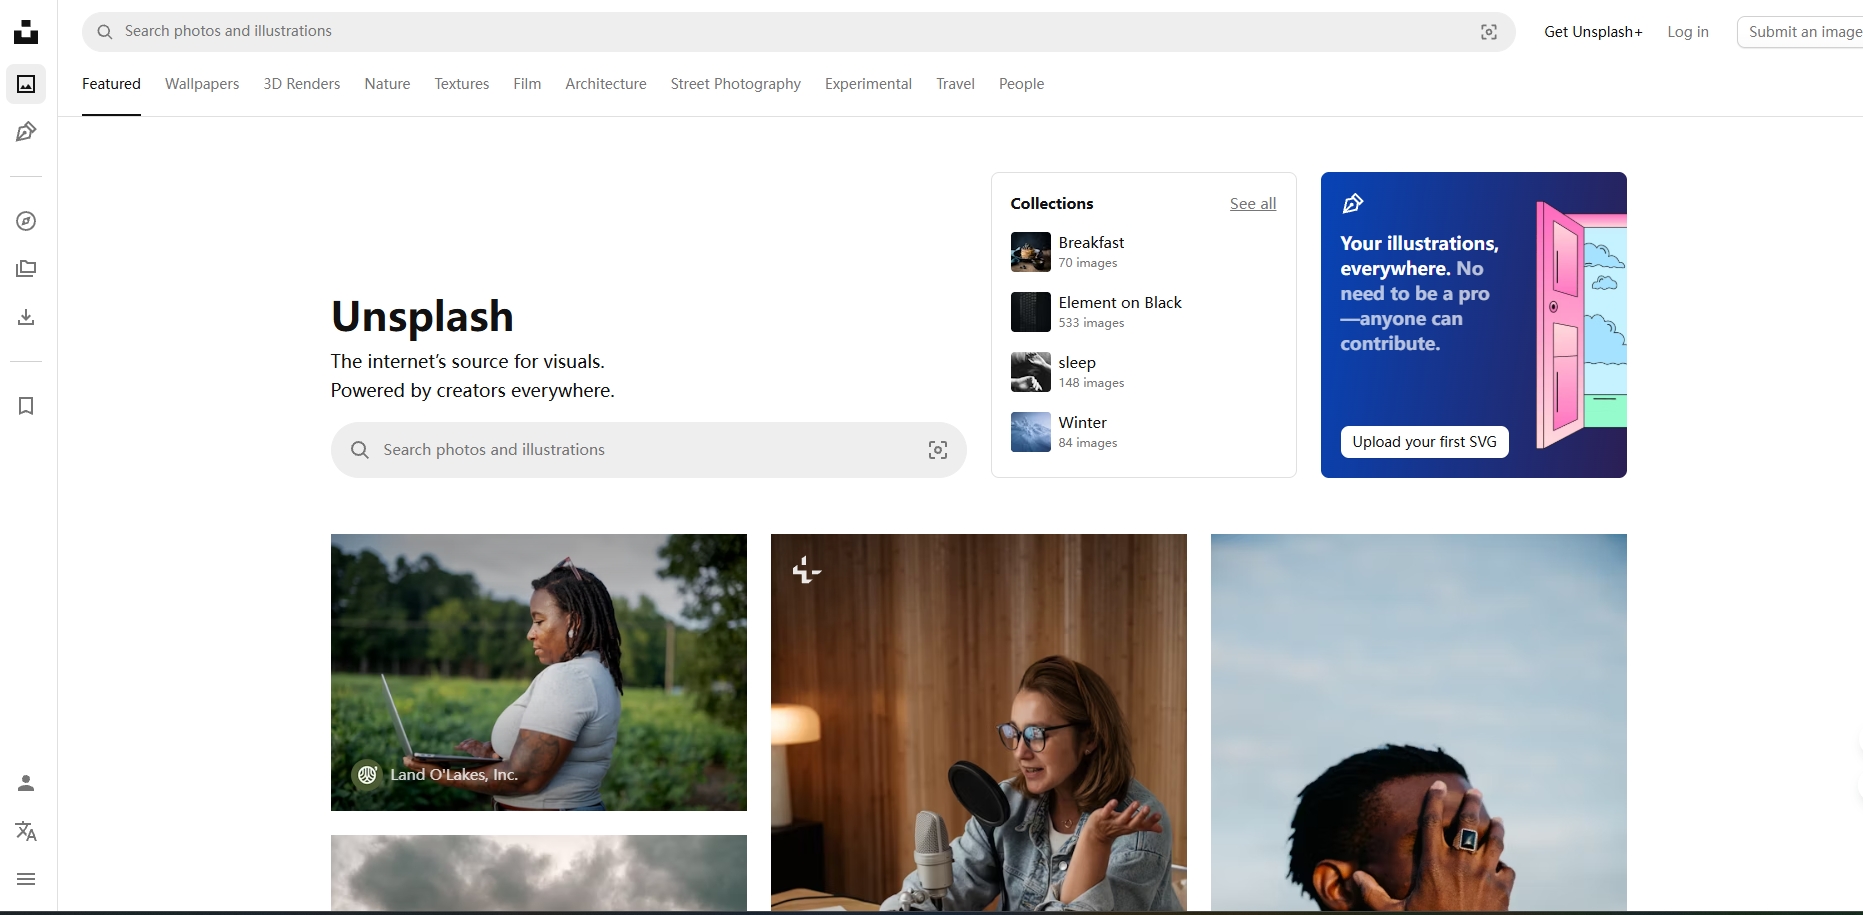
Task: Open the Photos section in sidebar
Action: (26, 84)
